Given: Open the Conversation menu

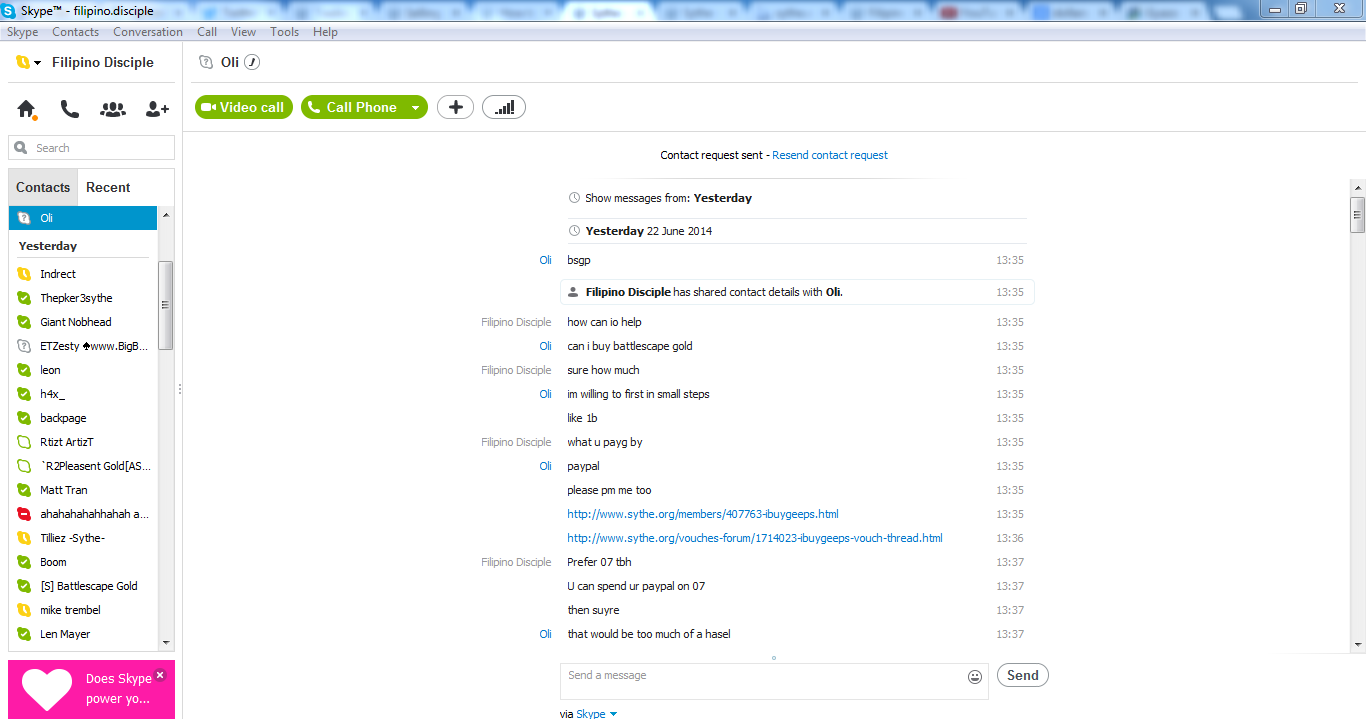Looking at the screenshot, I should coord(148,32).
